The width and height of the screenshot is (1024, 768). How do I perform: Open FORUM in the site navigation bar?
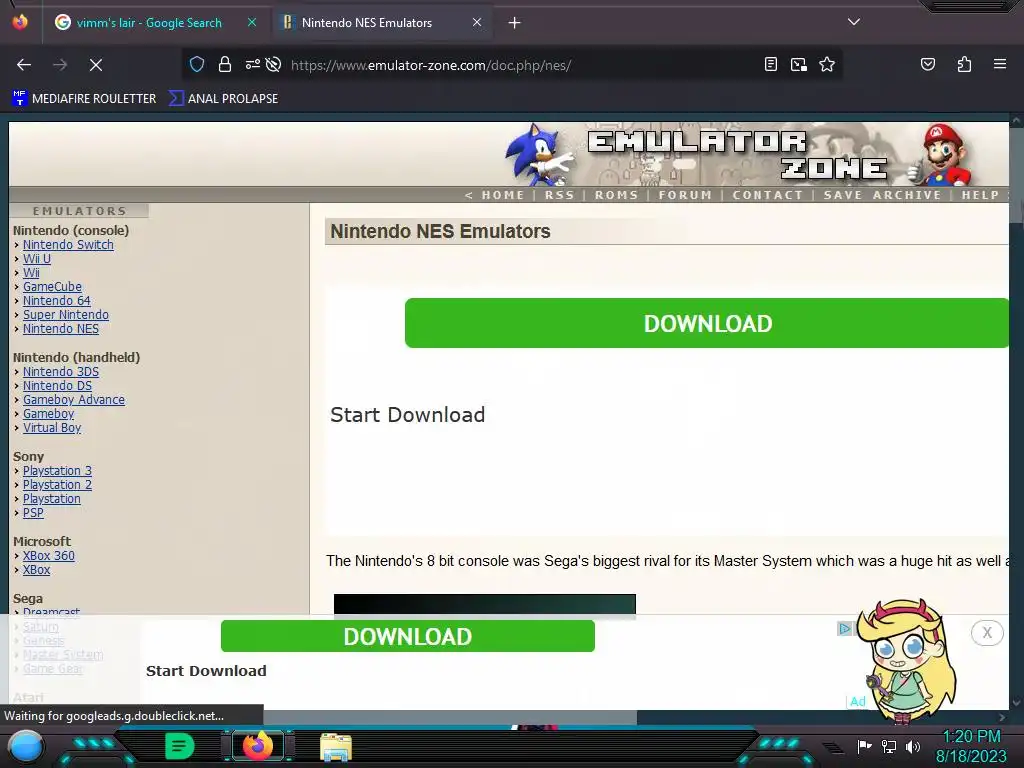685,195
